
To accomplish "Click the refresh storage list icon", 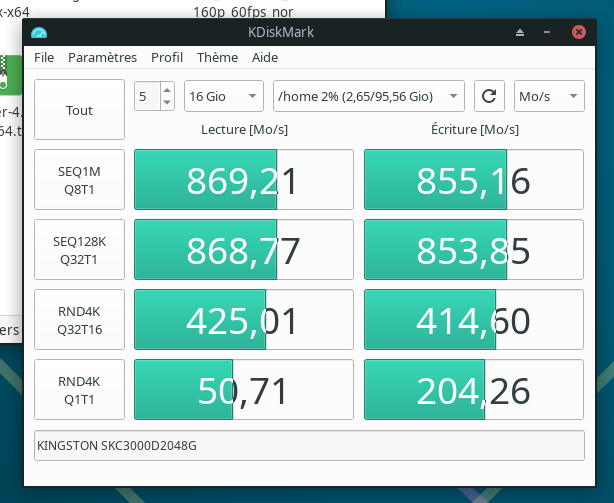I will tap(488, 96).
